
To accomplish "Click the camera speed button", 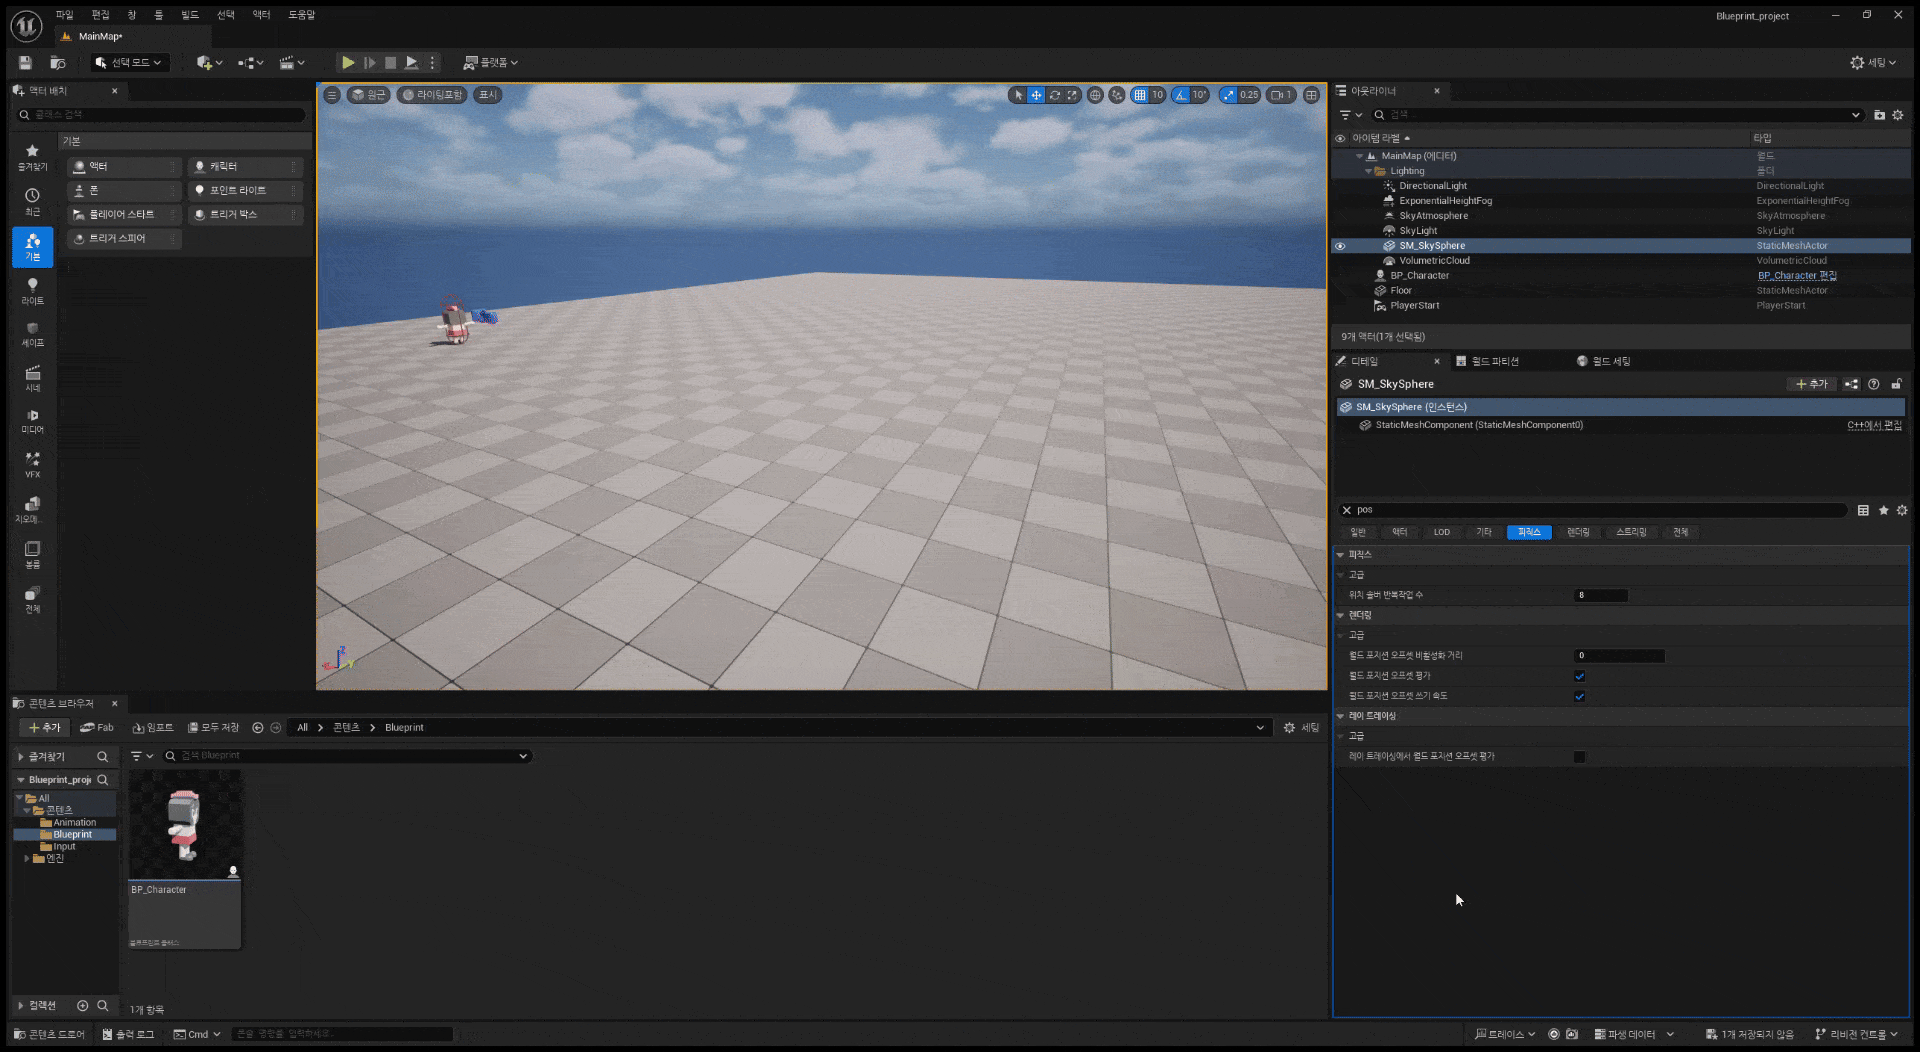I will pos(1281,95).
